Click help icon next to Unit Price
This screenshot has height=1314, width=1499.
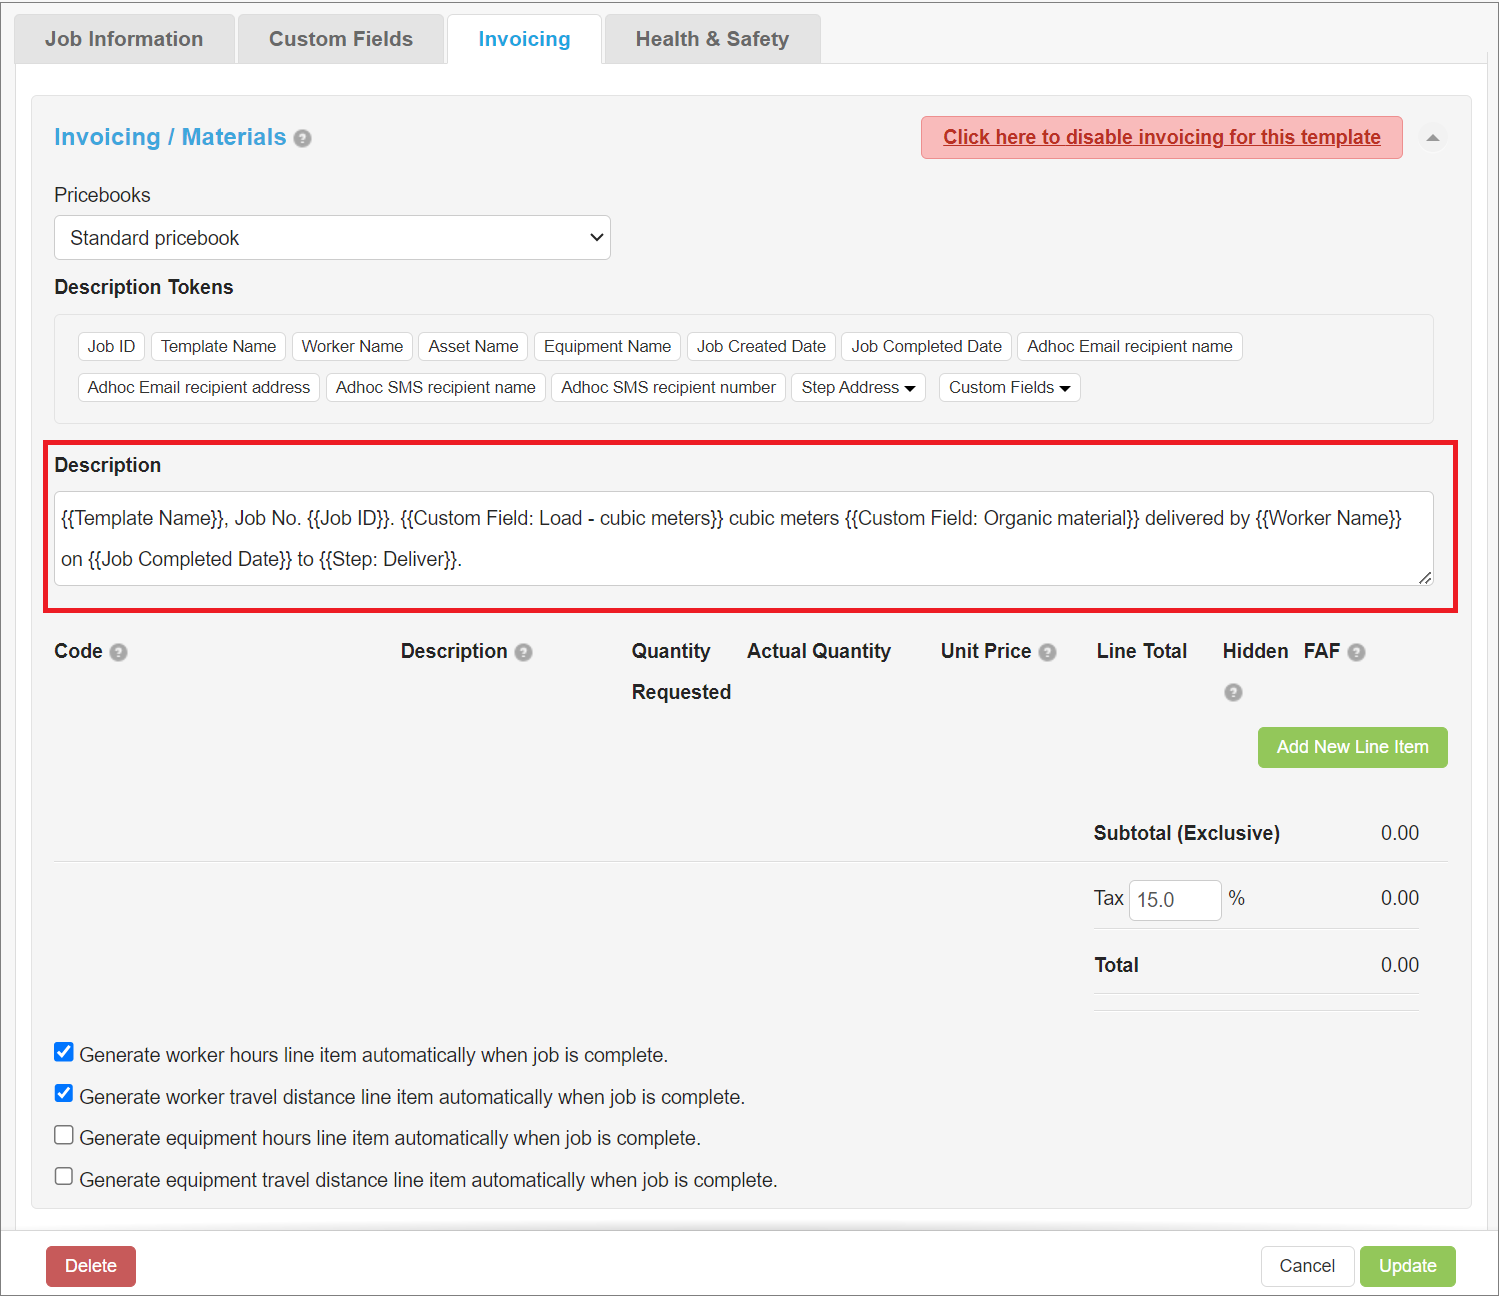point(1047,652)
